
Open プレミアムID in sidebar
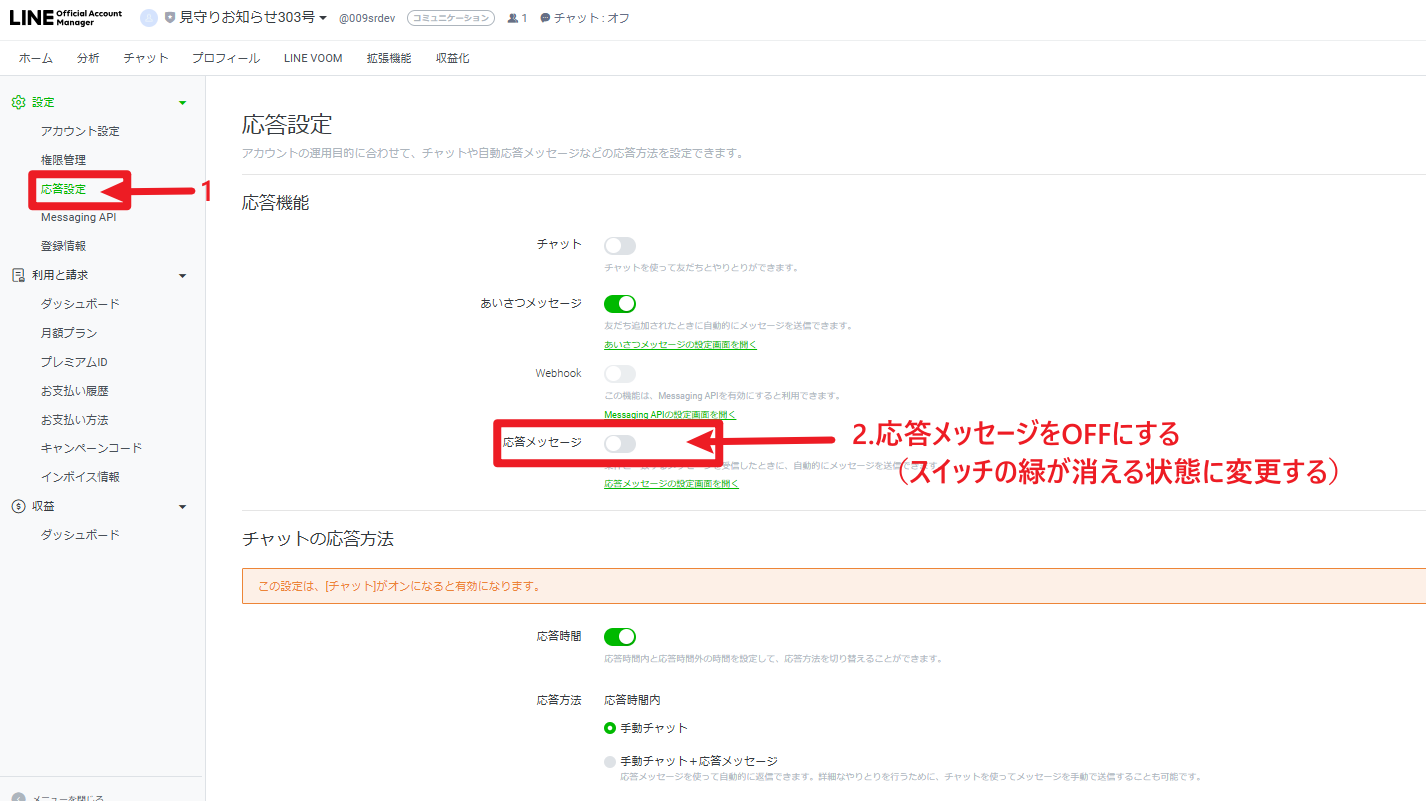click(x=74, y=362)
